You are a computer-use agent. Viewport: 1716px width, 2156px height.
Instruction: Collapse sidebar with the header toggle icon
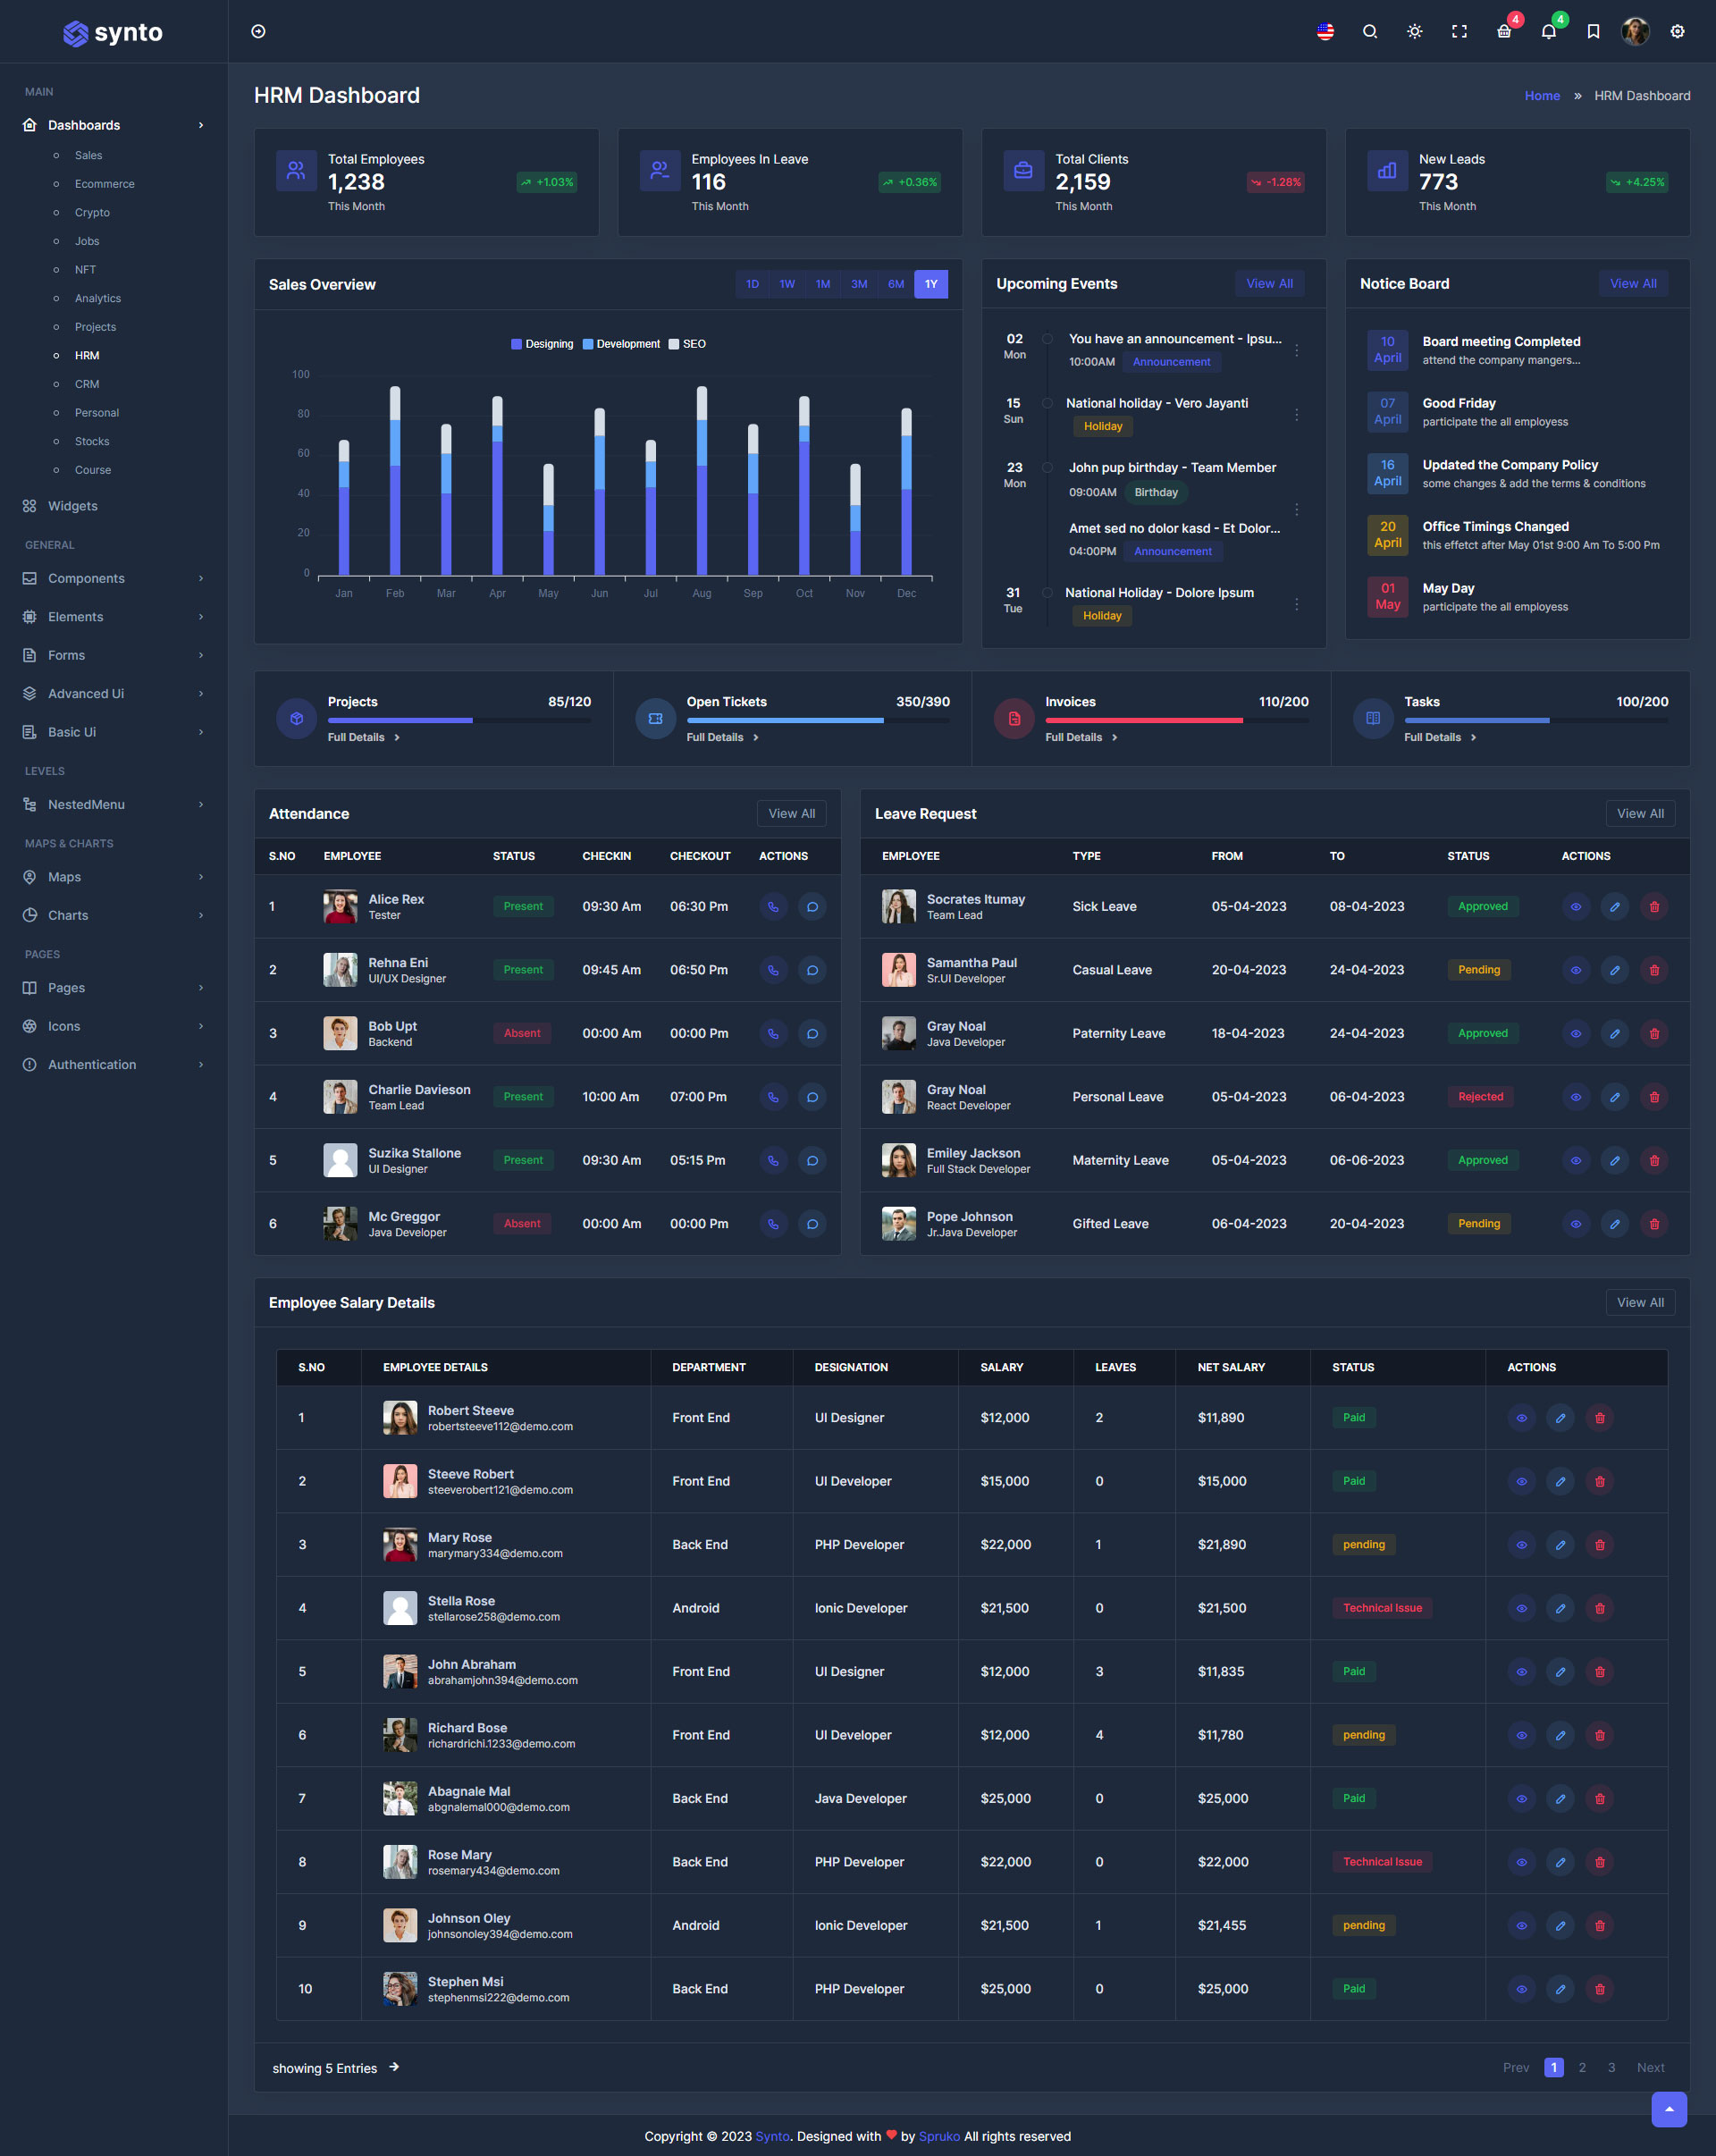[258, 32]
